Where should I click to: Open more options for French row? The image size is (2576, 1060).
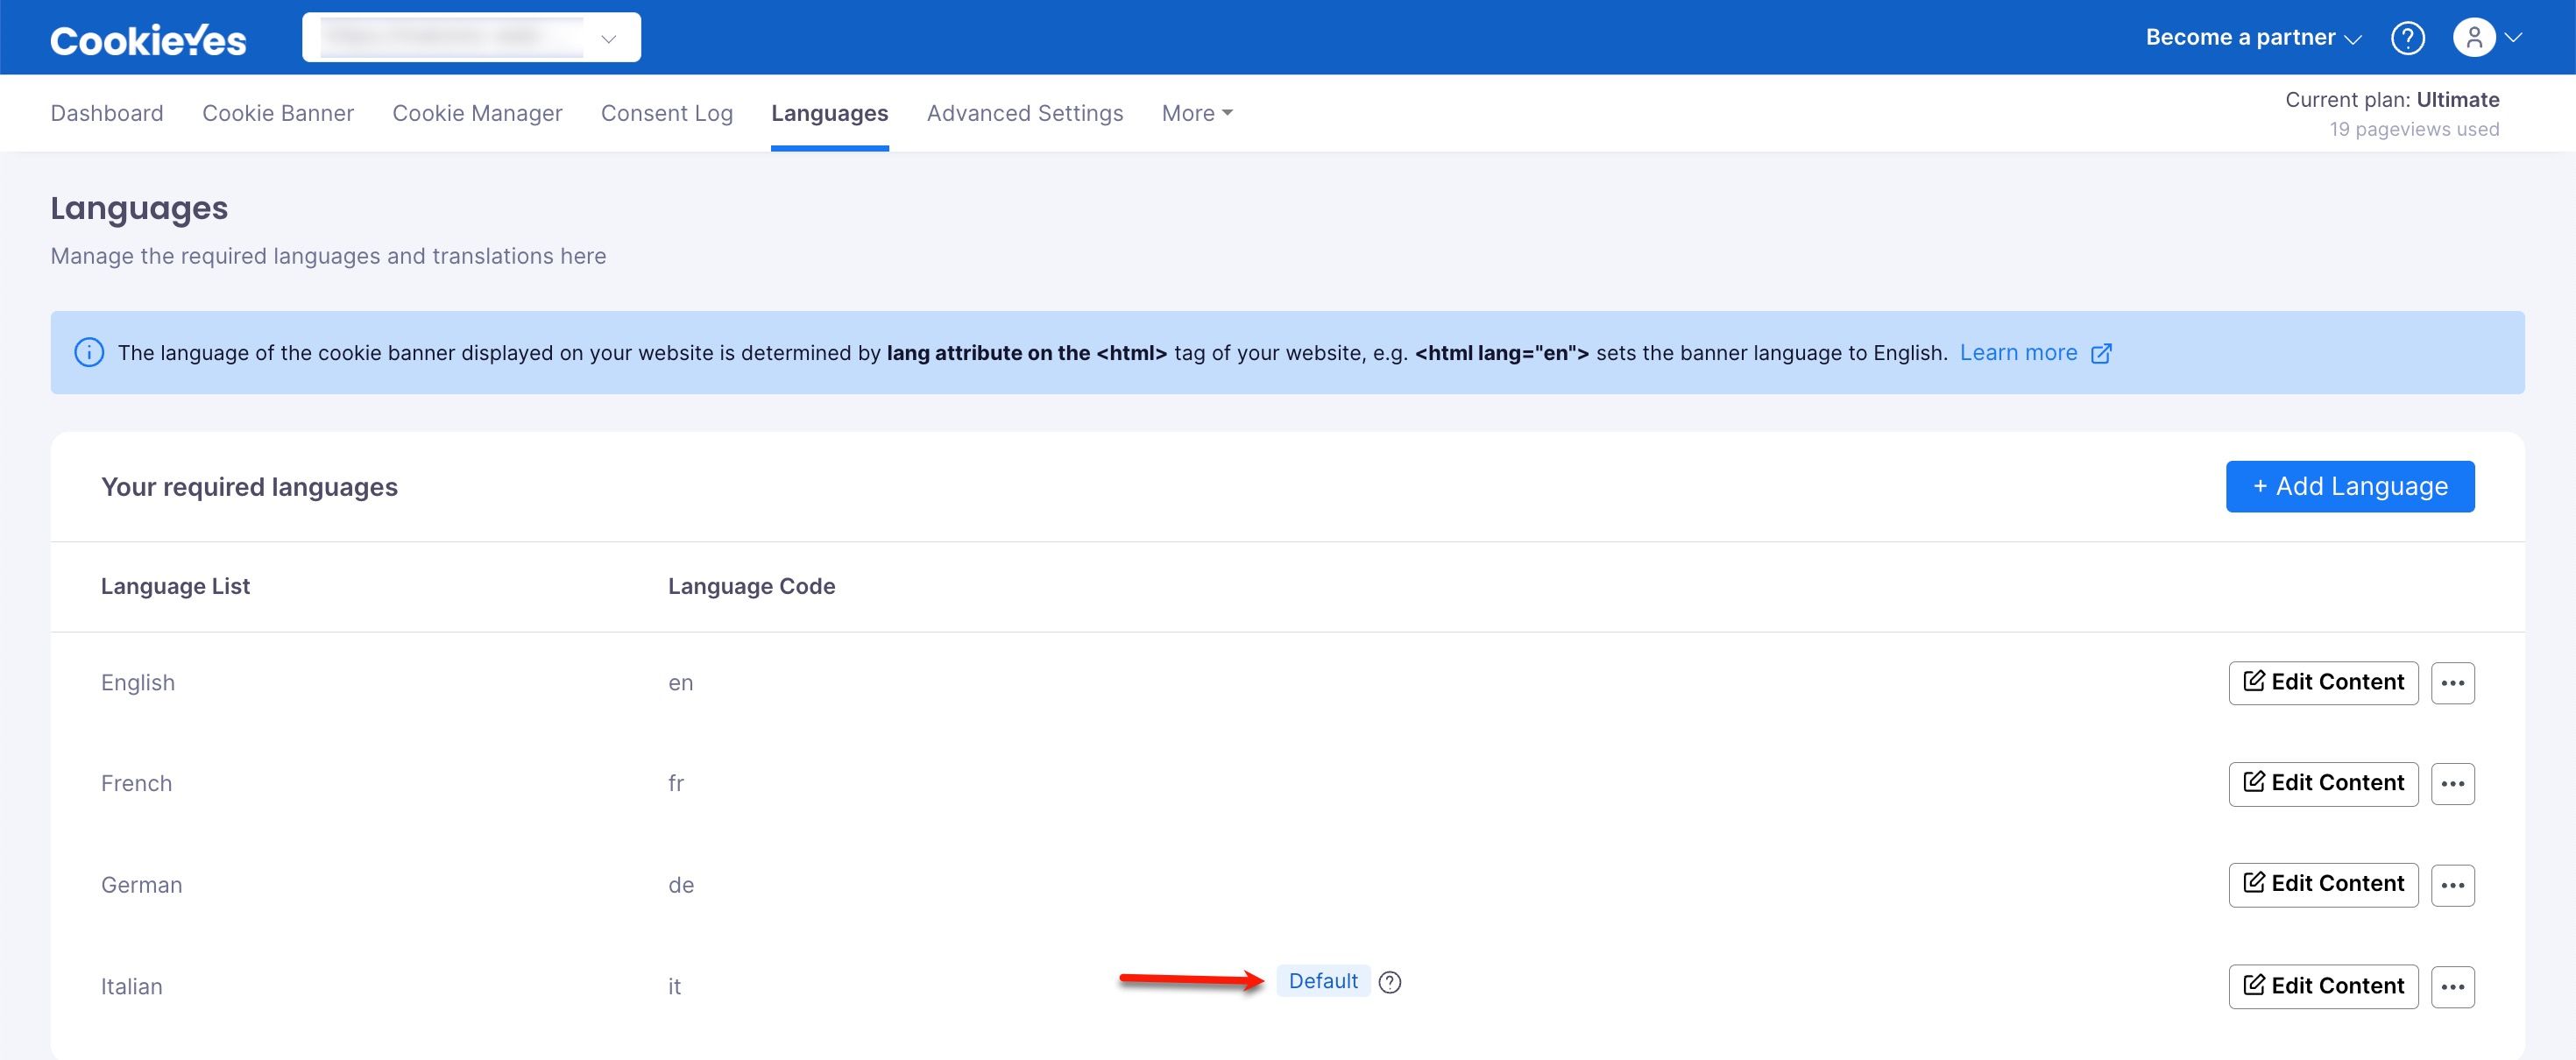[x=2452, y=784]
